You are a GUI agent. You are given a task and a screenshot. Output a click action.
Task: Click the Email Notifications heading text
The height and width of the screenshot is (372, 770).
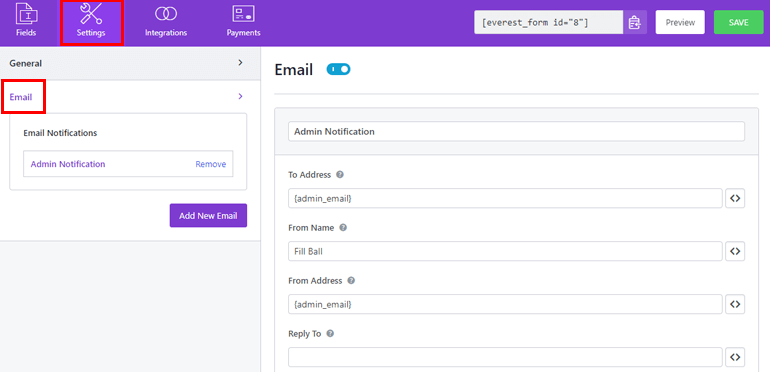coord(60,133)
